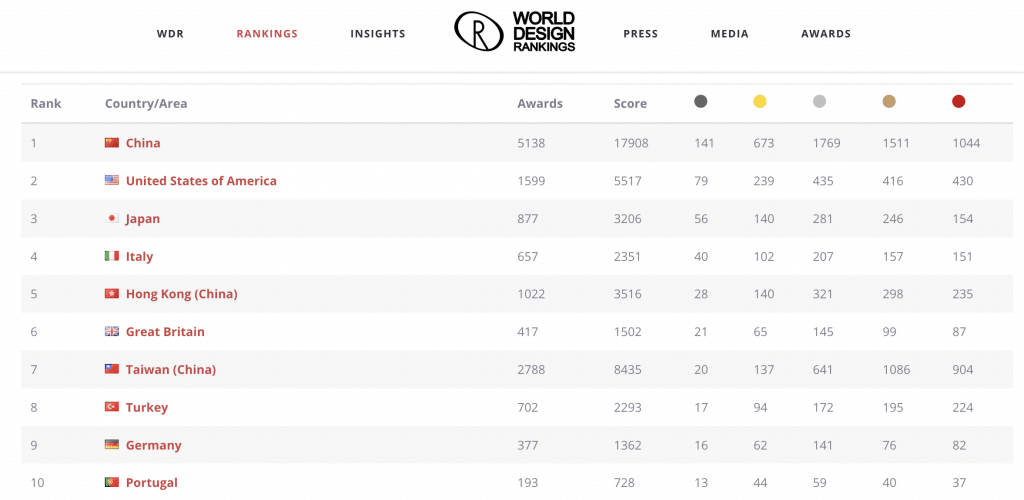Go to the Insights page

tap(378, 34)
